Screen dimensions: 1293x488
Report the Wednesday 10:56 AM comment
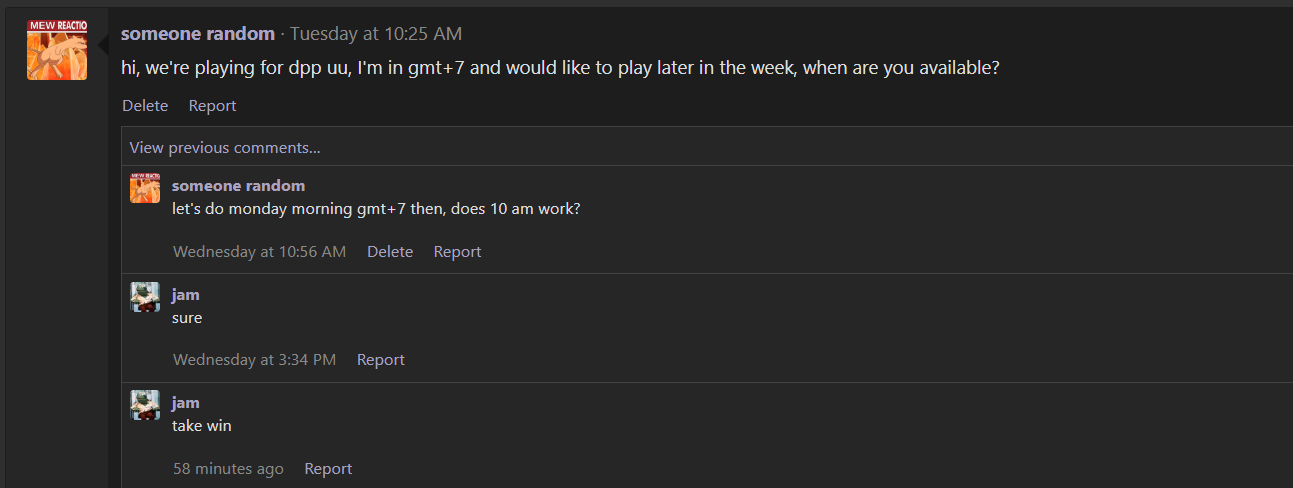pyautogui.click(x=458, y=252)
